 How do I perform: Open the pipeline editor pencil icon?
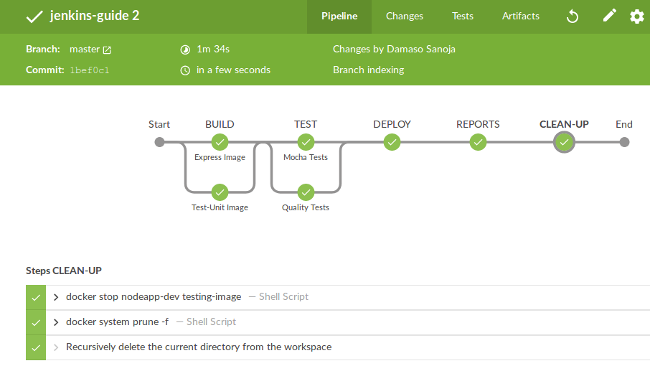[609, 16]
